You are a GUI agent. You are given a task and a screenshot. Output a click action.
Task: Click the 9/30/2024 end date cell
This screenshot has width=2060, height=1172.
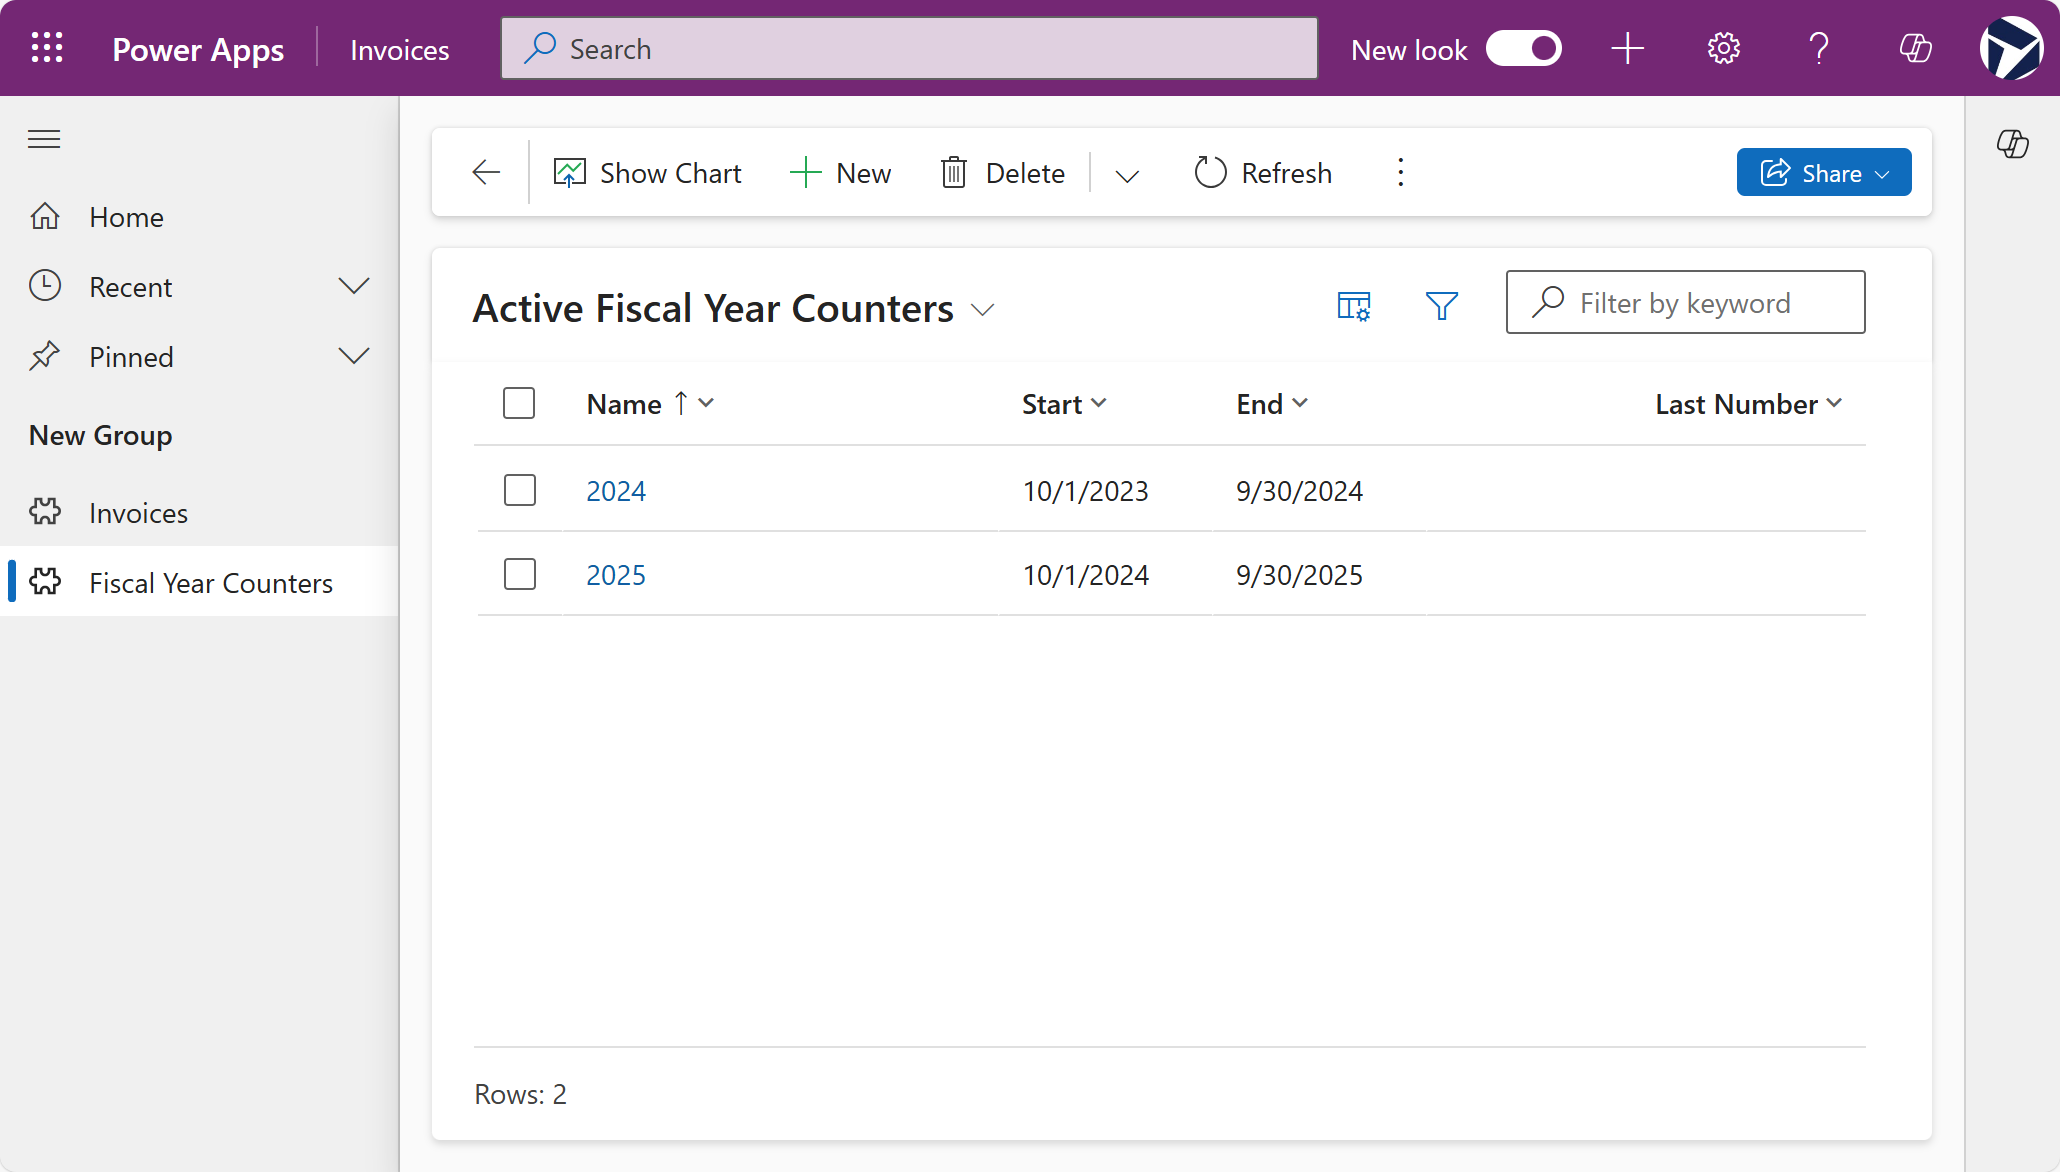[x=1299, y=491]
